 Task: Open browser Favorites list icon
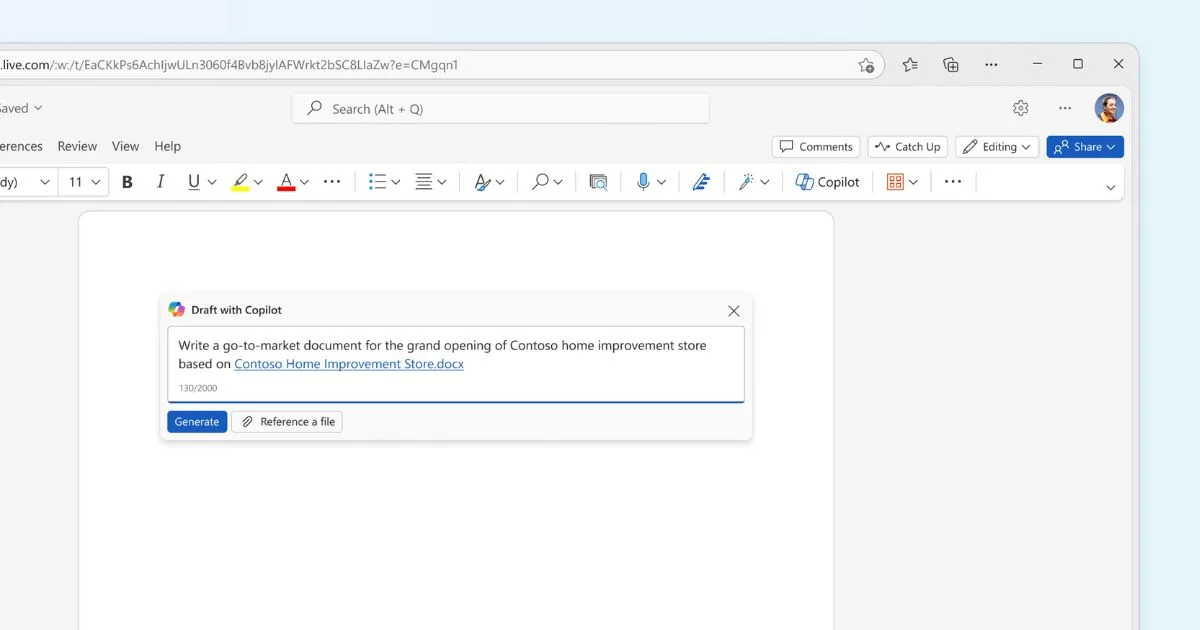(x=909, y=65)
